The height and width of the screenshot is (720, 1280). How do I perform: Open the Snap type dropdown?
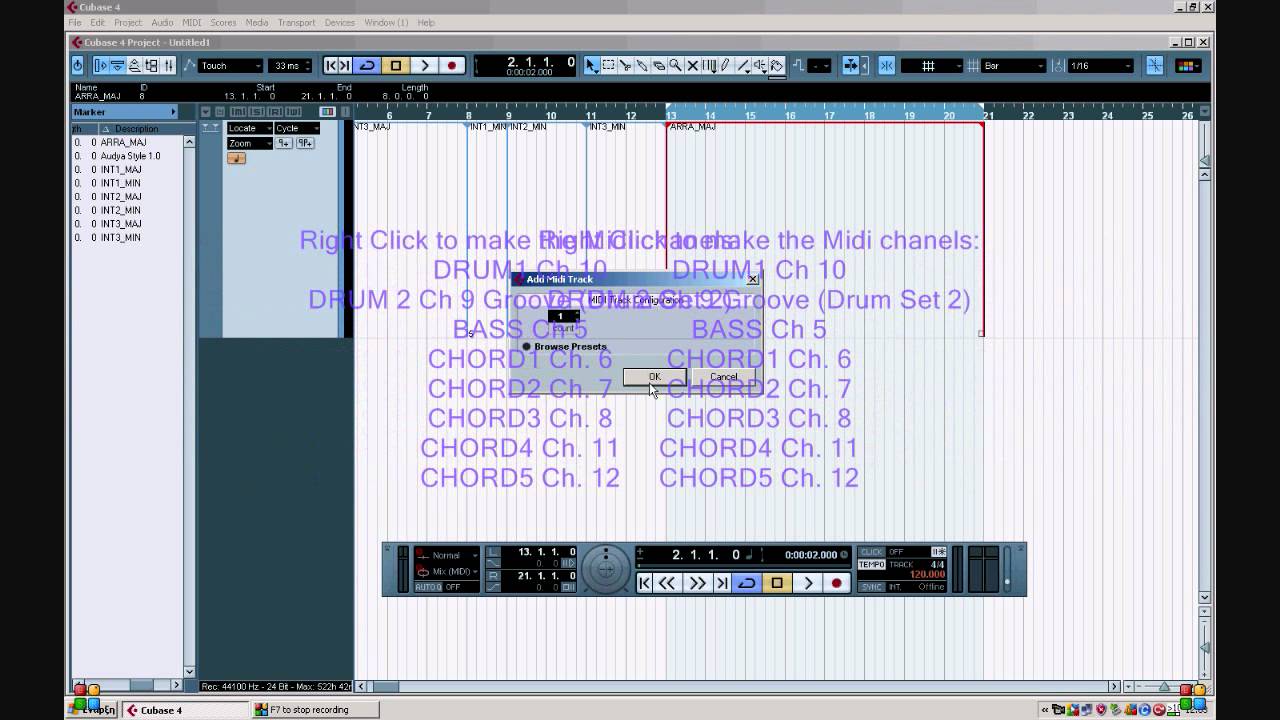931,66
